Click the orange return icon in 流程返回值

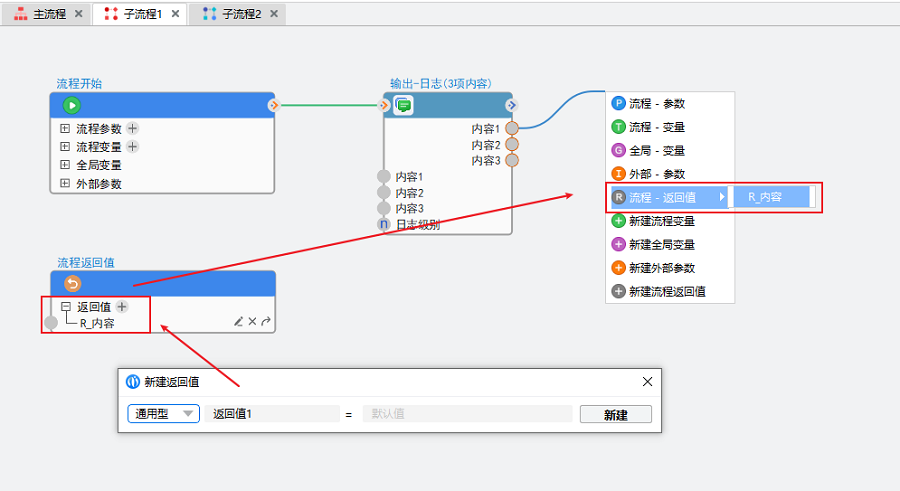point(72,283)
